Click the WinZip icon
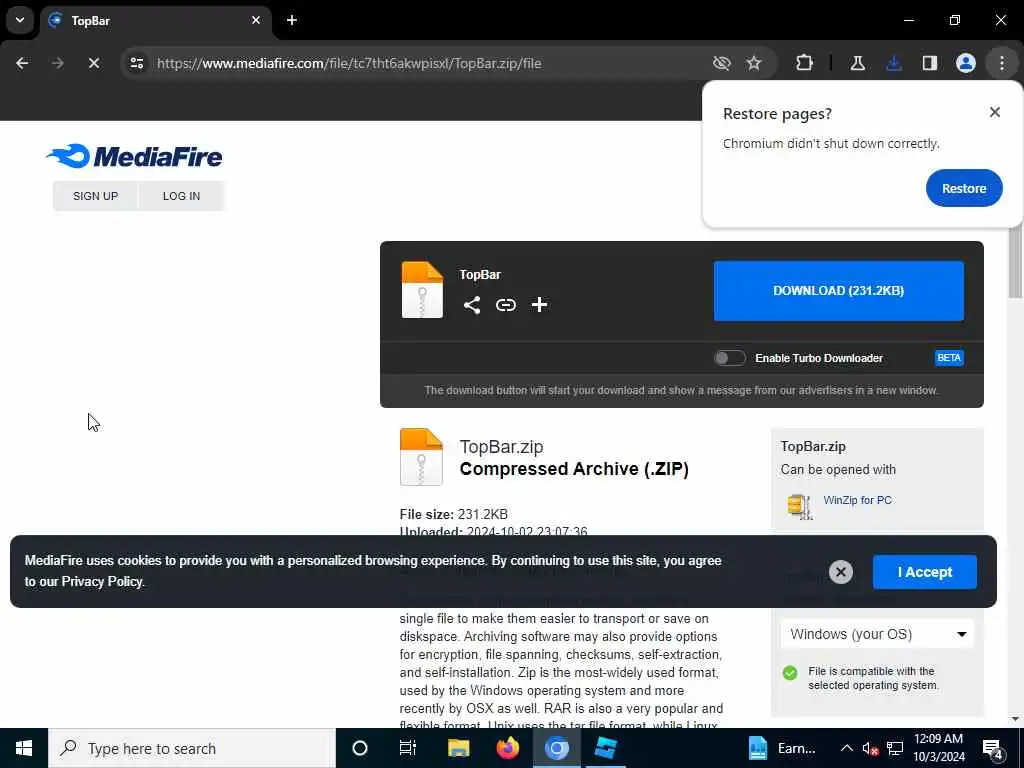The image size is (1024, 768). tap(800, 505)
